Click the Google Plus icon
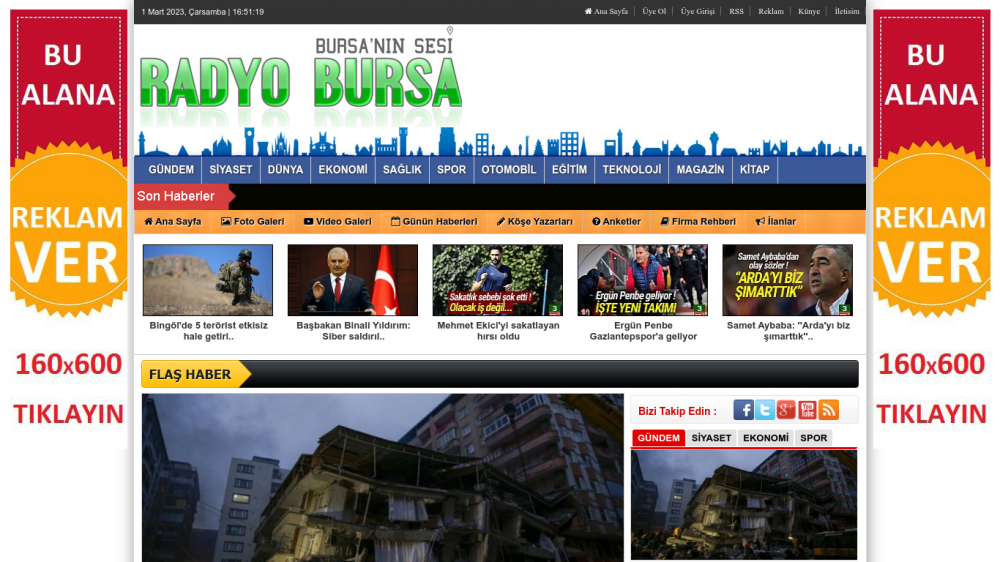 (x=786, y=410)
